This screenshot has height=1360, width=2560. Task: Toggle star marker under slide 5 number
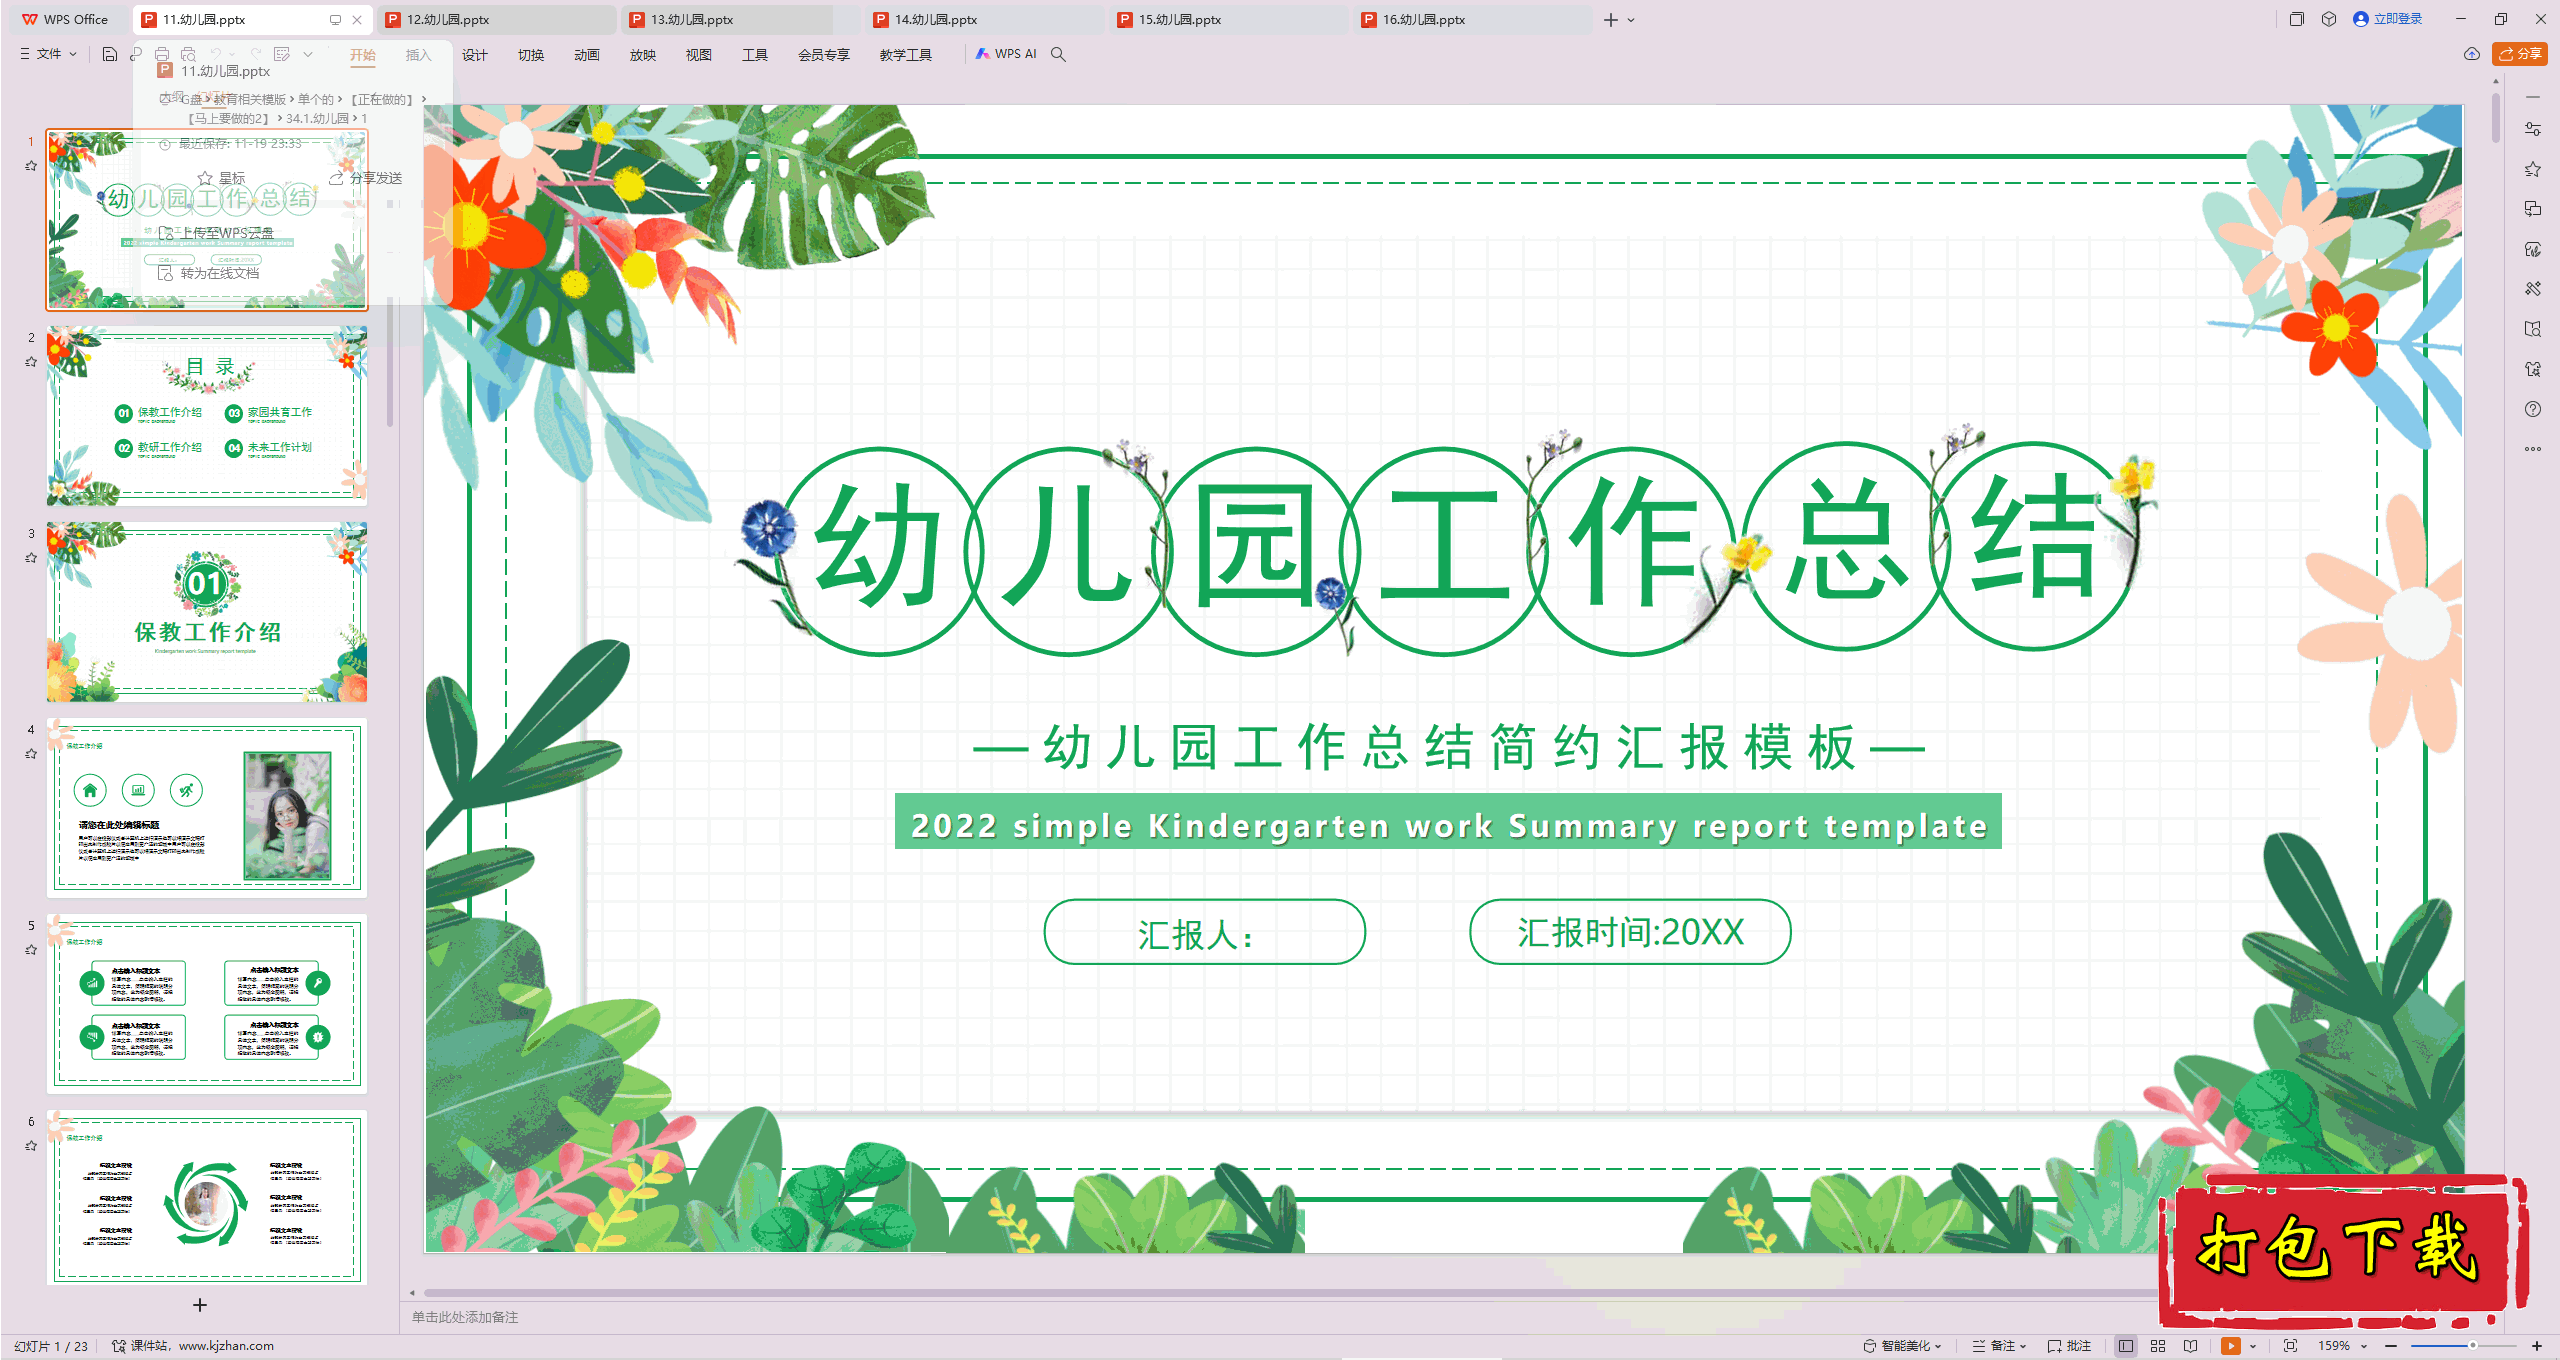click(31, 950)
